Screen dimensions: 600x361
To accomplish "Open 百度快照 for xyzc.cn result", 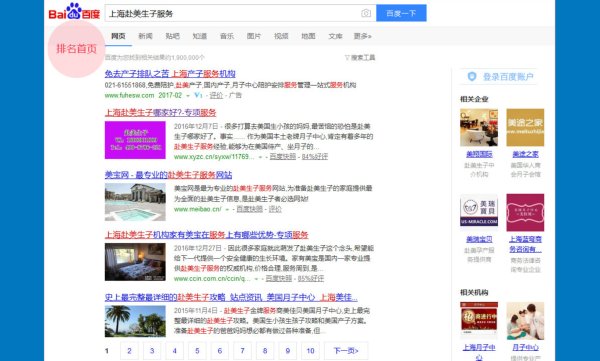I will [x=283, y=157].
